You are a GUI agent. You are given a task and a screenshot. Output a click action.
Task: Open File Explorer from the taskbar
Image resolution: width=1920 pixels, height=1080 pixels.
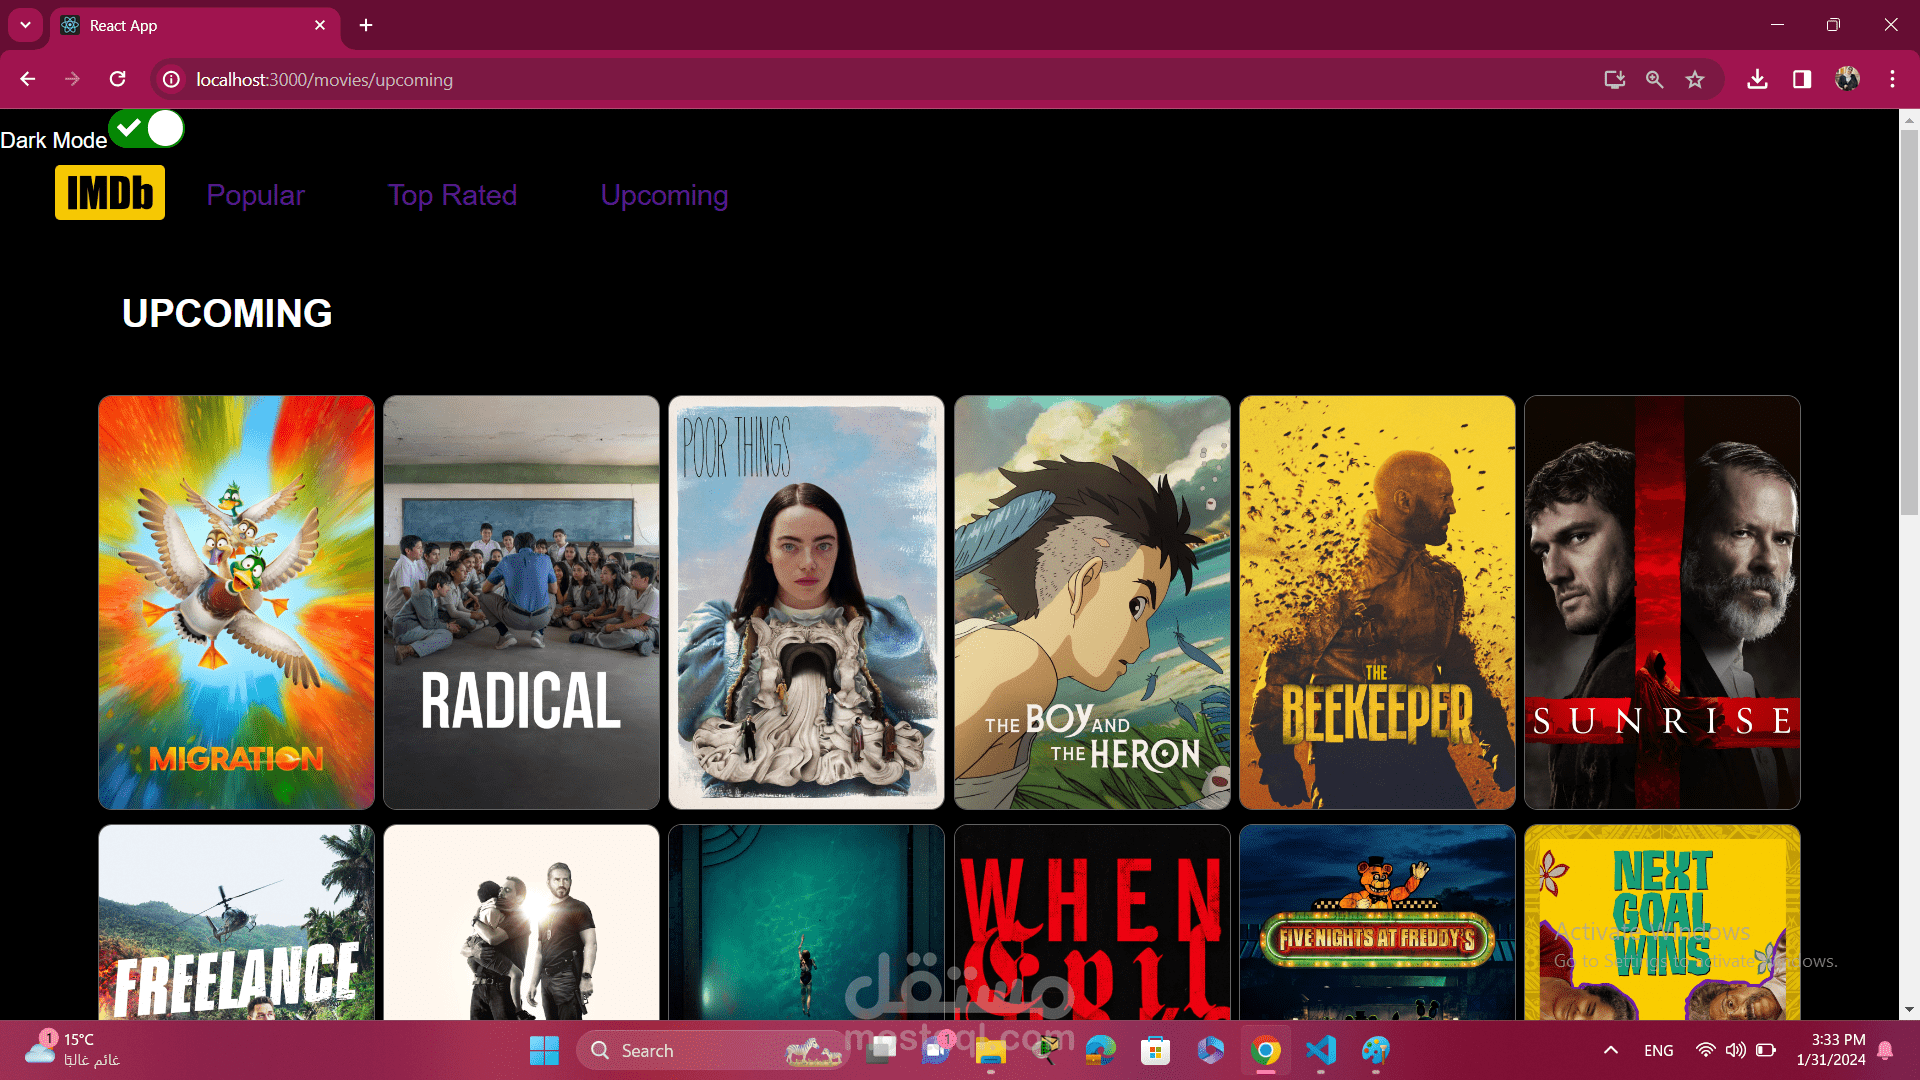tap(990, 1050)
